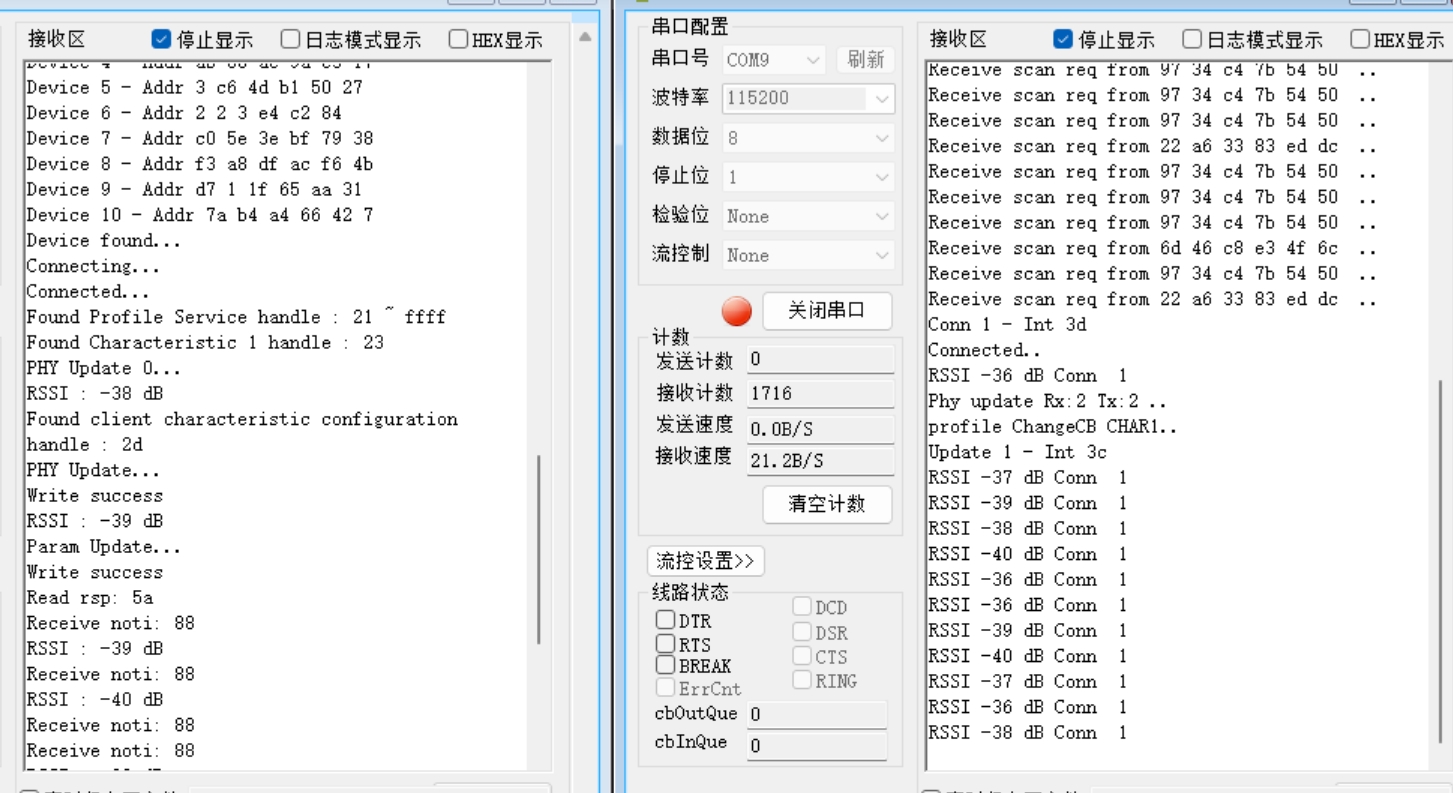The width and height of the screenshot is (1453, 793).
Task: Click the 接收速度 field showing 21.2B/S
Action: click(820, 461)
